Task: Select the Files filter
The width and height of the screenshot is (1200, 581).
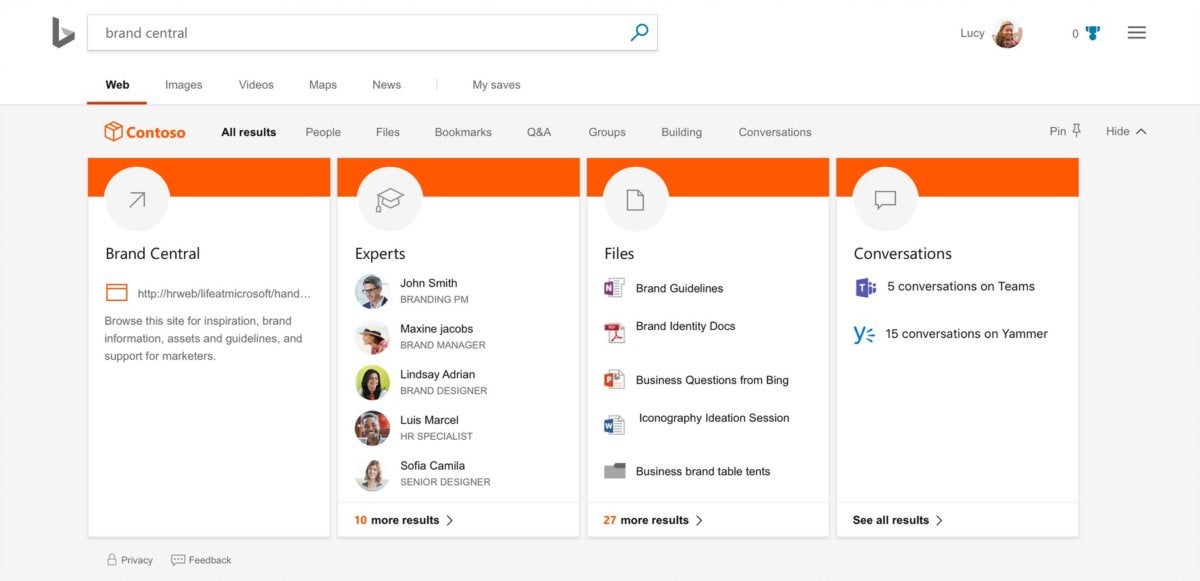Action: coord(388,132)
